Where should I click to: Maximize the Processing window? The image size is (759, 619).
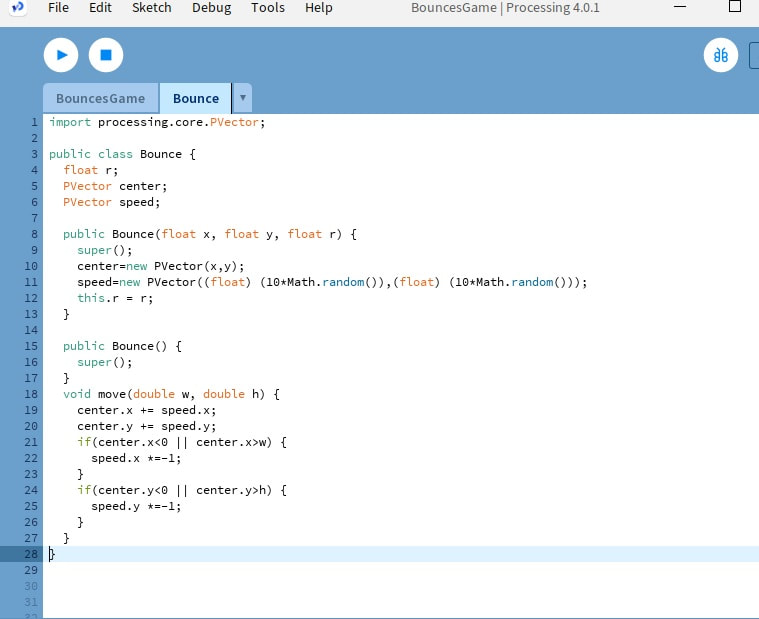[735, 6]
